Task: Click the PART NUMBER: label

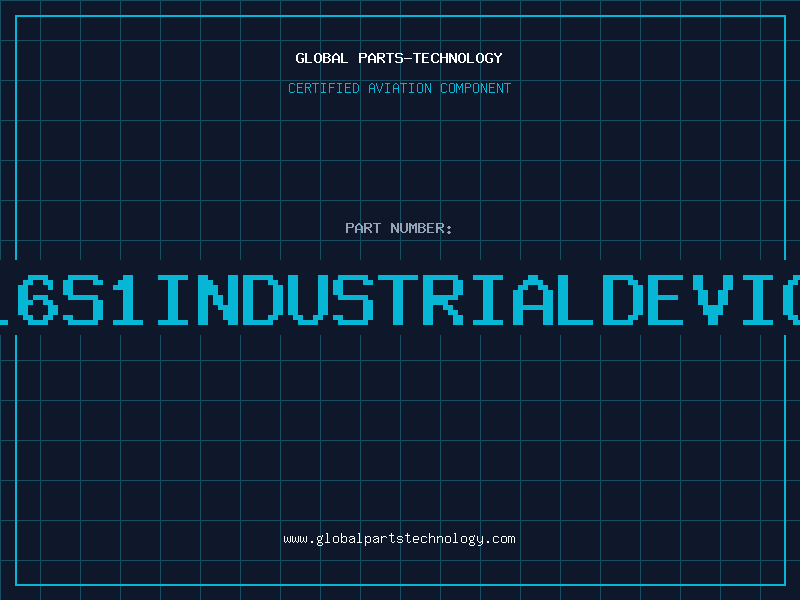Action: [x=399, y=228]
